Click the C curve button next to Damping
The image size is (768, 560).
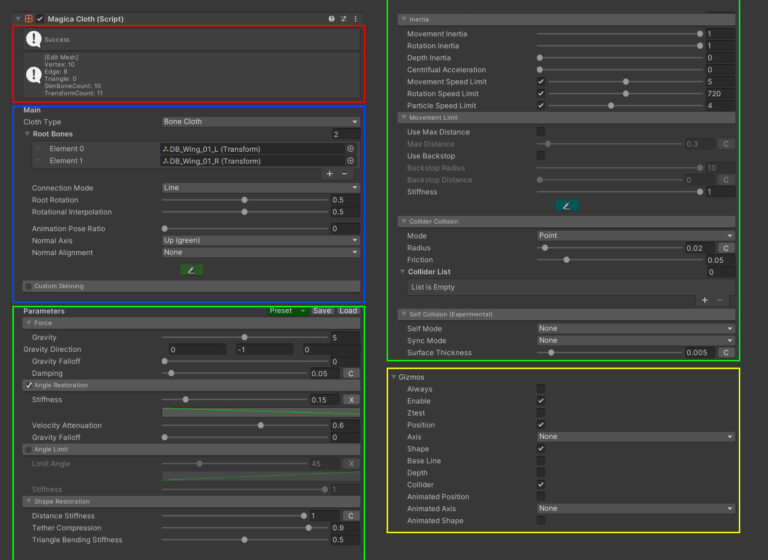point(351,373)
